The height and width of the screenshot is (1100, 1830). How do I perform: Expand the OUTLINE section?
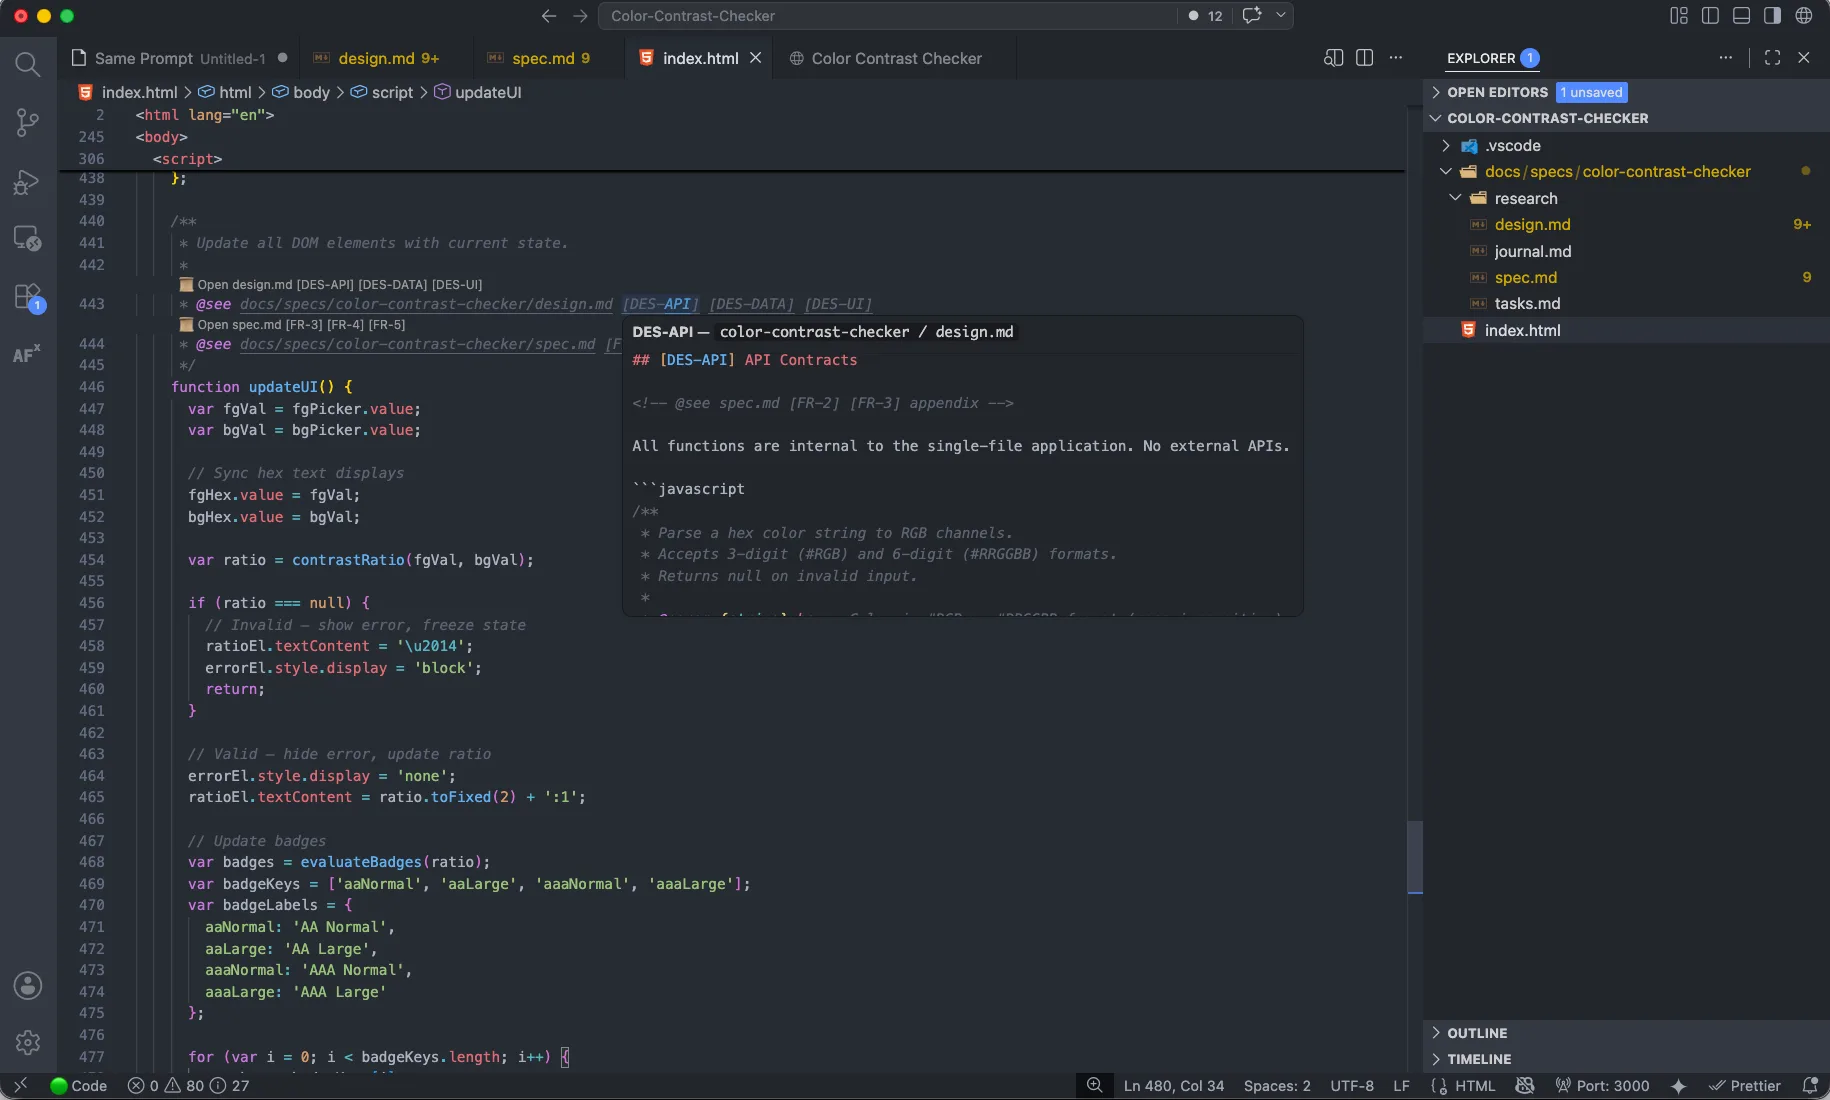click(x=1477, y=1033)
